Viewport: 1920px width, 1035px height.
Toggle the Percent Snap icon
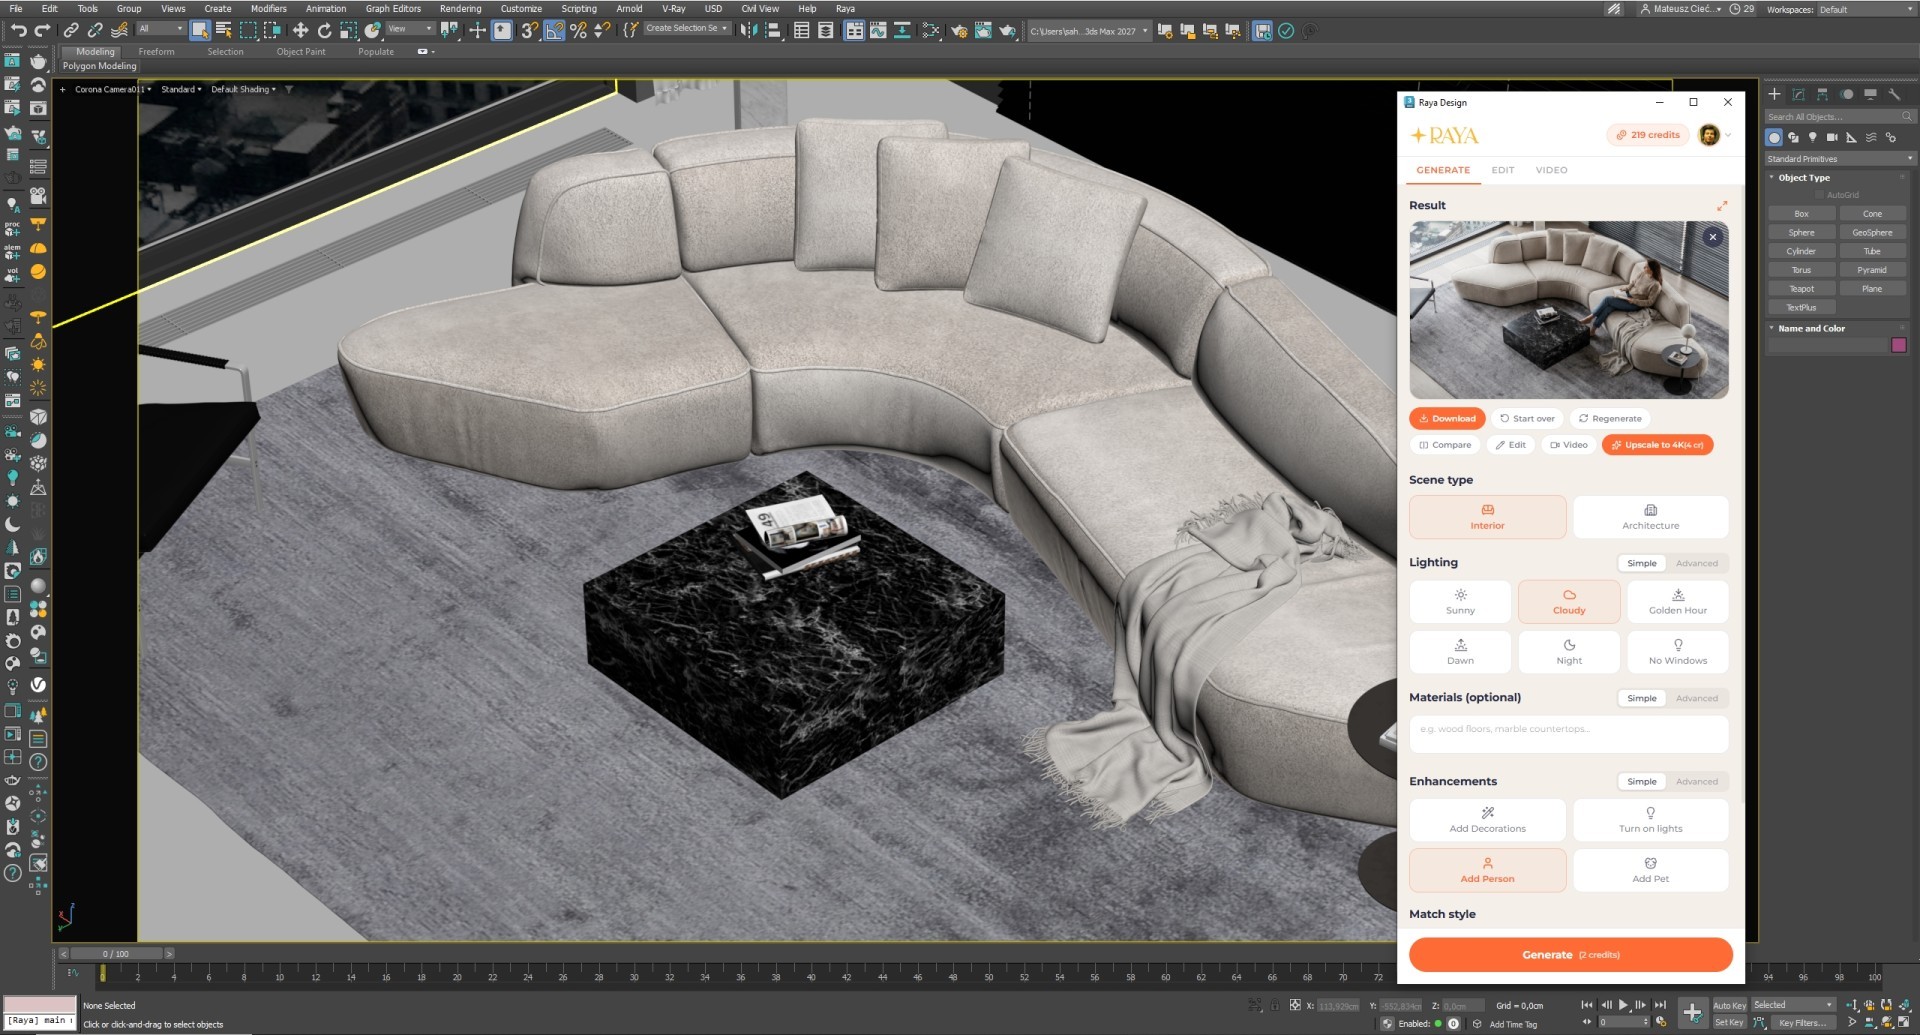(x=578, y=31)
